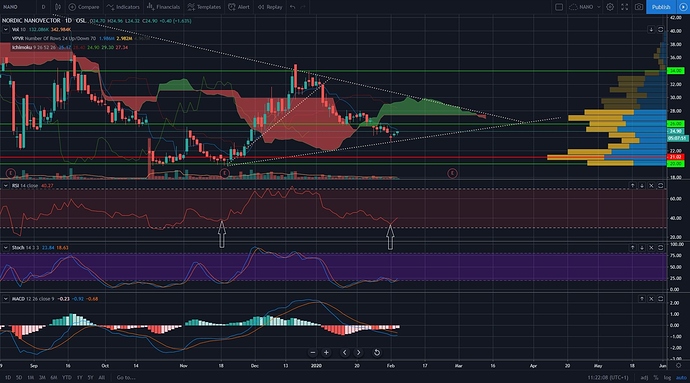690x383 pixels.
Task: Move the RSI pane down
Action: [x=642, y=186]
